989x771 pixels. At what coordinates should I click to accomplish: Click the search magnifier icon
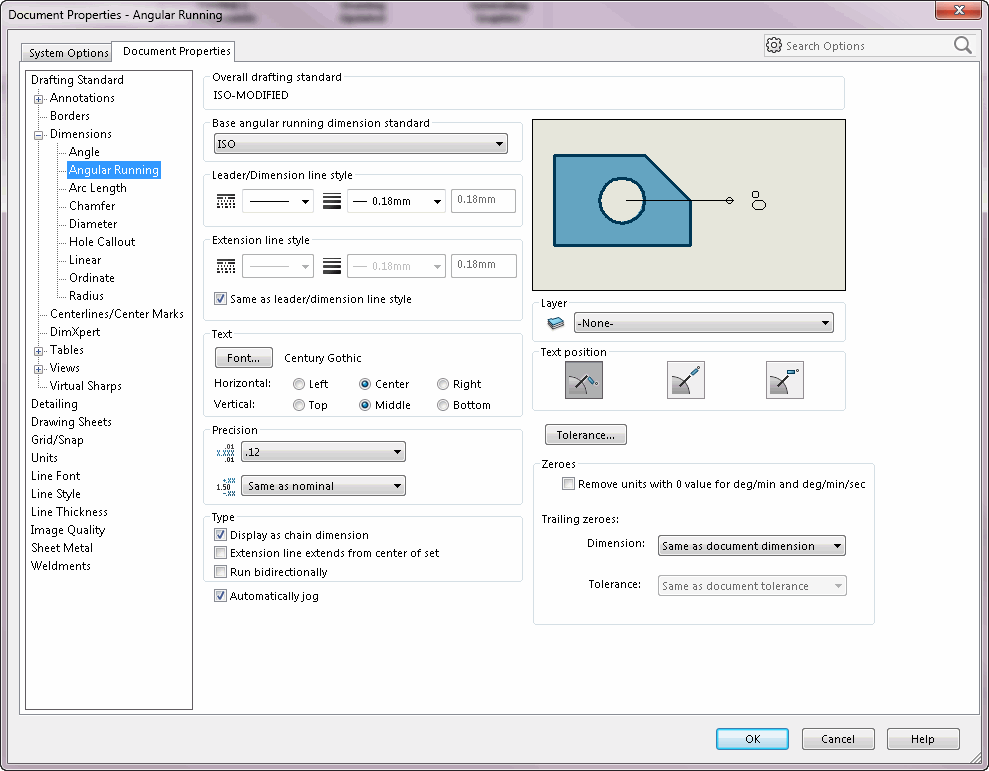963,45
